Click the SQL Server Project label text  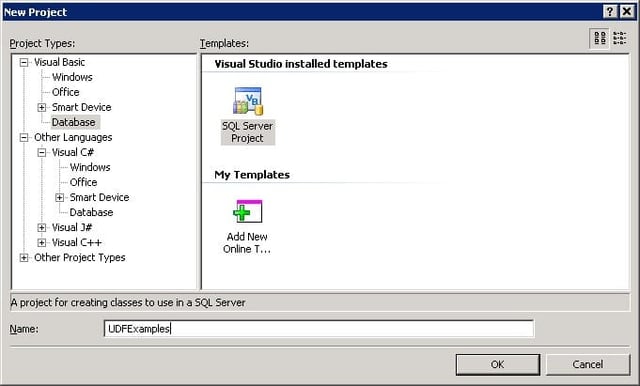(248, 132)
